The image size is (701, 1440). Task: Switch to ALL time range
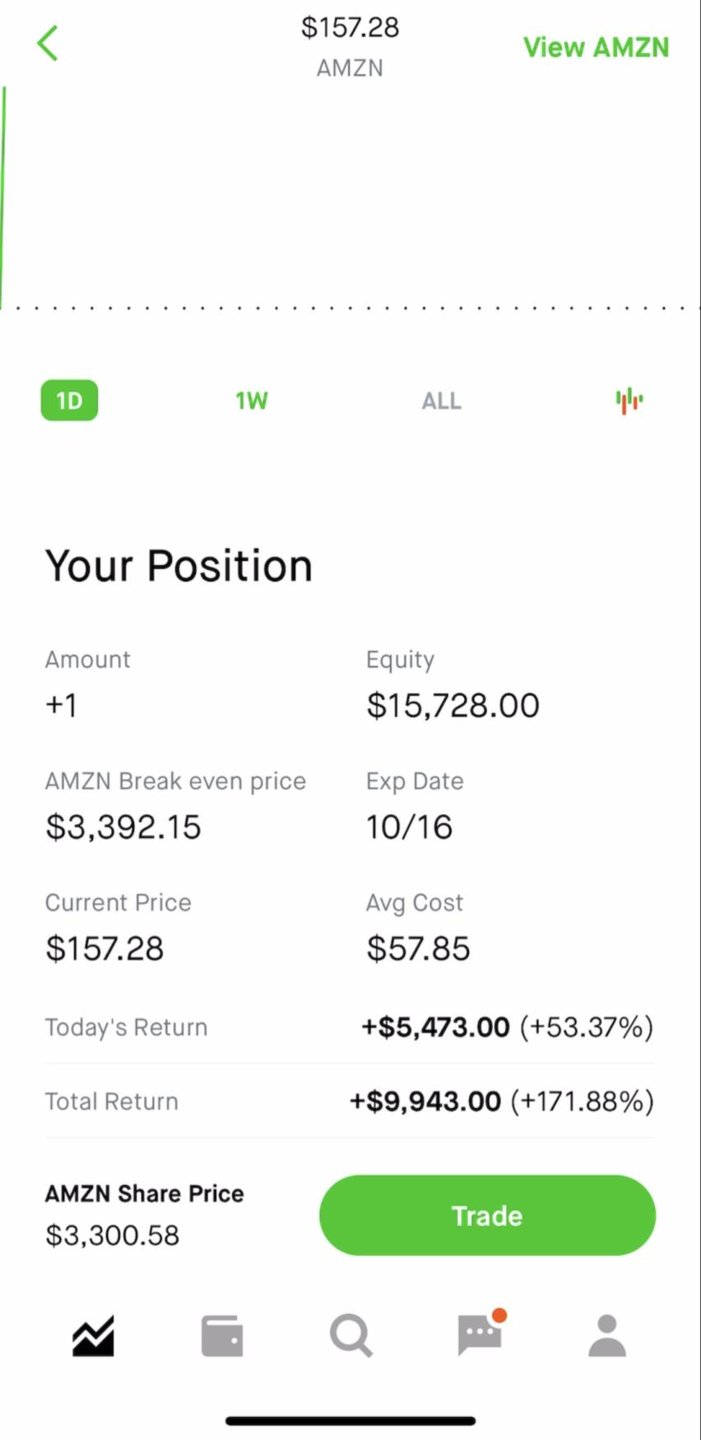441,401
